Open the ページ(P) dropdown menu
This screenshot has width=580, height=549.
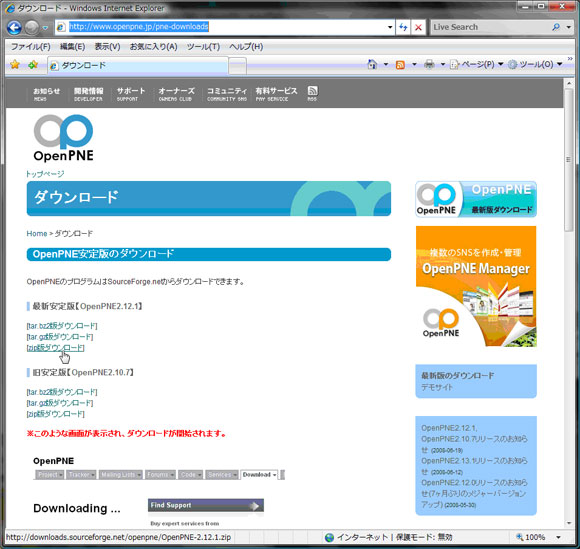coord(476,64)
